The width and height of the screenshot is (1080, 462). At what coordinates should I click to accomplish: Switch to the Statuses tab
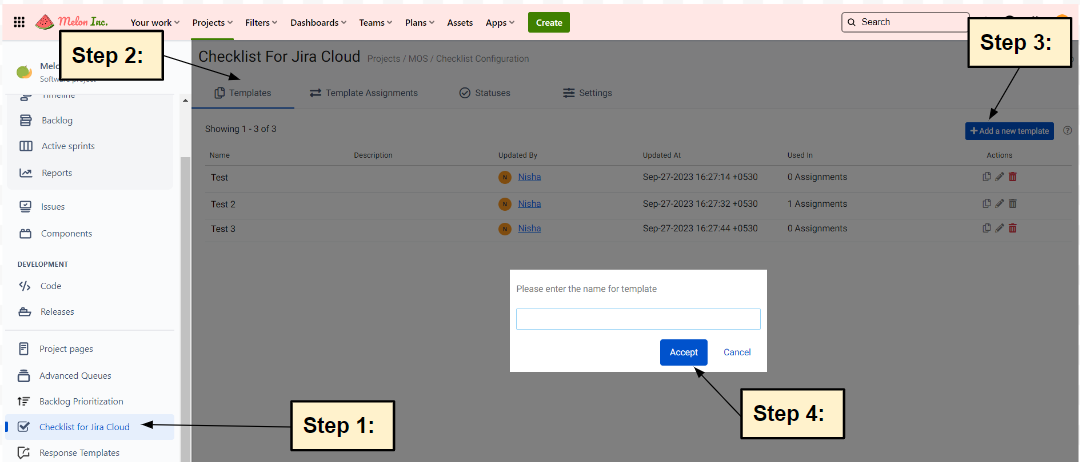(485, 93)
